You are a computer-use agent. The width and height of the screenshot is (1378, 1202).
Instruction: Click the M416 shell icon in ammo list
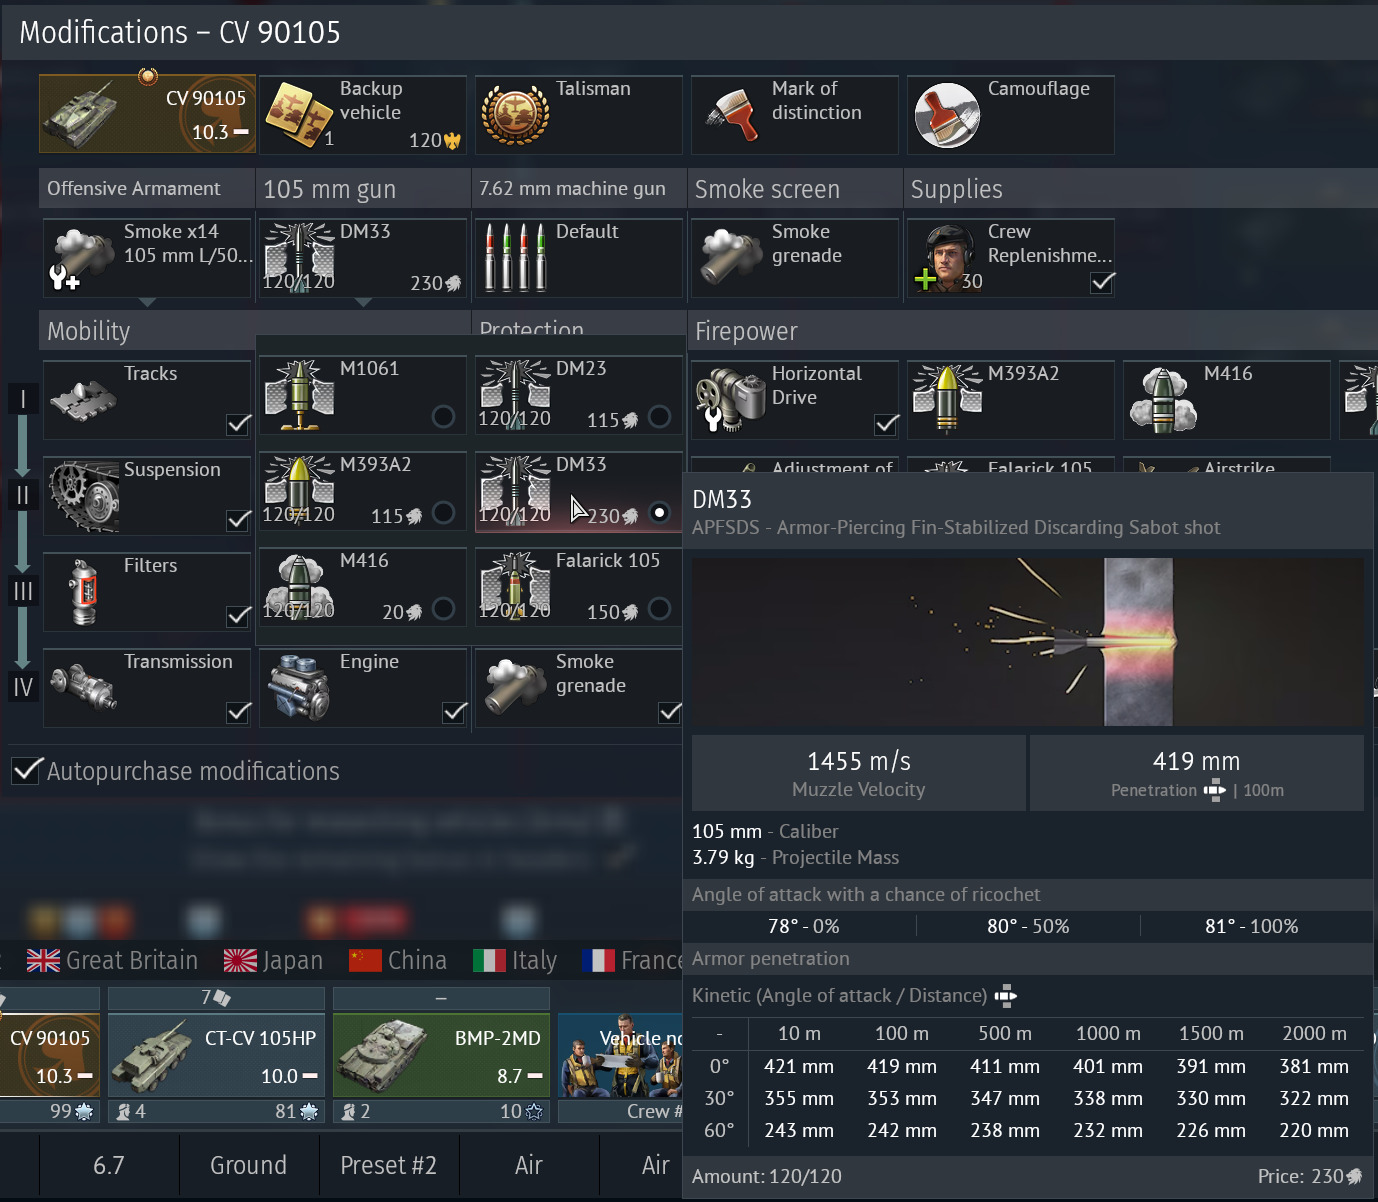[298, 588]
